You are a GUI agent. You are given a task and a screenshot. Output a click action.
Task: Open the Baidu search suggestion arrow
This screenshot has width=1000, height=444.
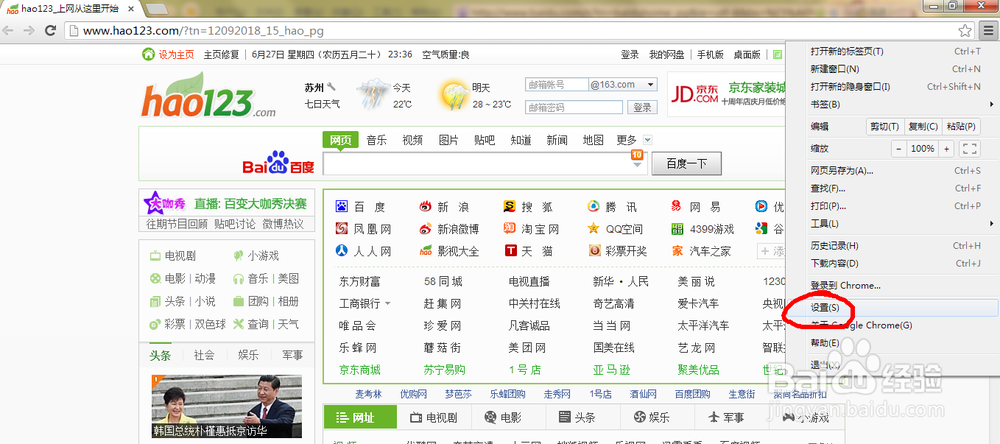[x=637, y=165]
